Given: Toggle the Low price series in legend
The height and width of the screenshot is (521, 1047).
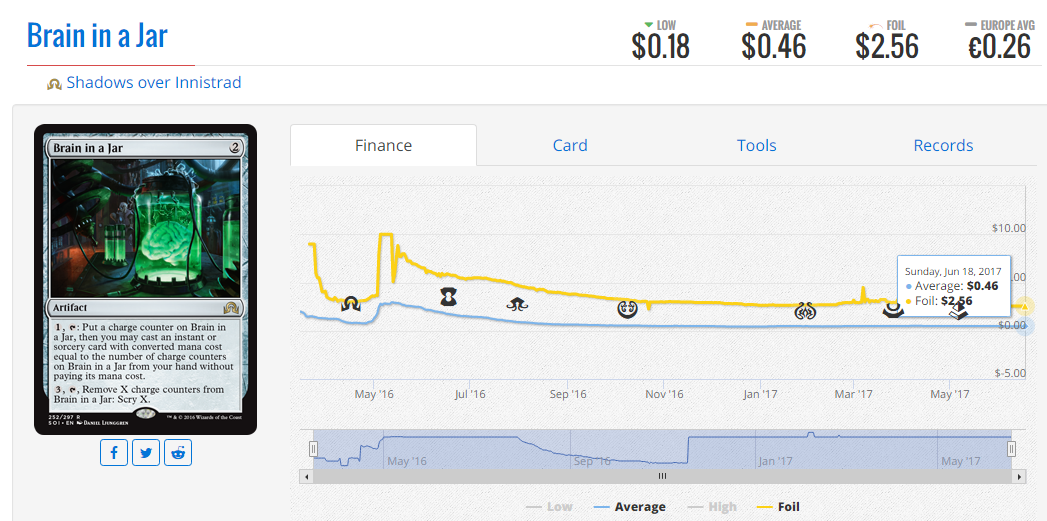Looking at the screenshot, I should click(551, 507).
